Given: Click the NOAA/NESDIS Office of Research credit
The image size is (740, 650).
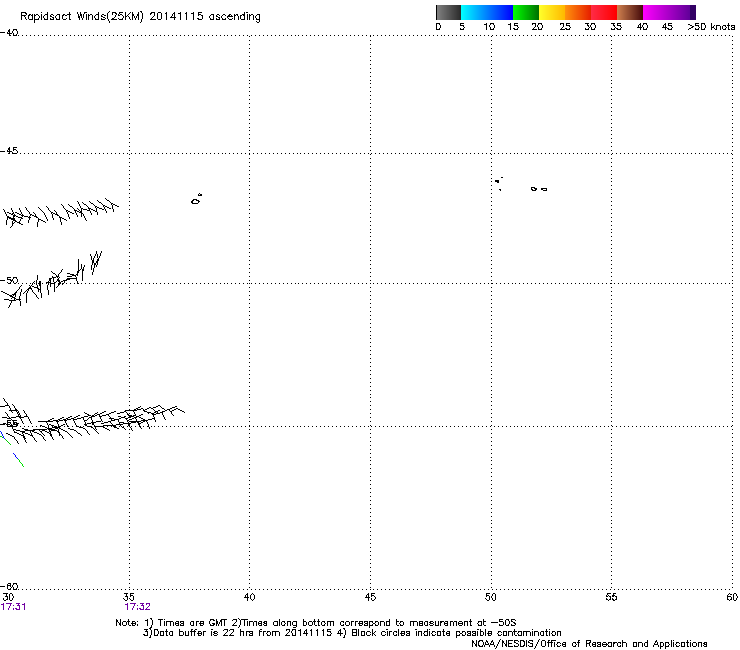Looking at the screenshot, I should coord(589,644).
